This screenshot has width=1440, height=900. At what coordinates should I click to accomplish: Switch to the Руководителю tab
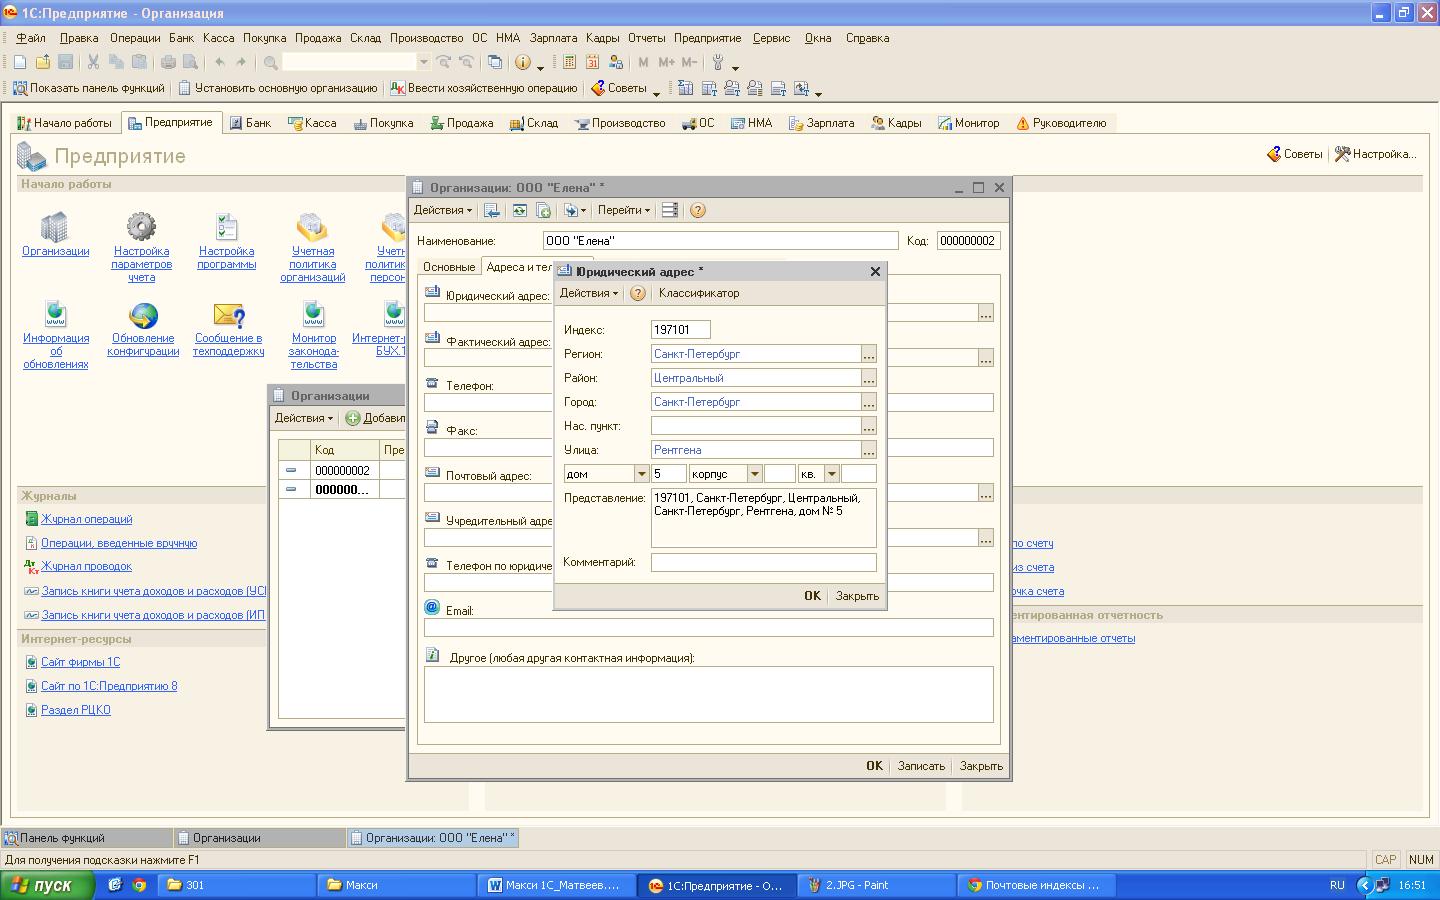[1061, 123]
